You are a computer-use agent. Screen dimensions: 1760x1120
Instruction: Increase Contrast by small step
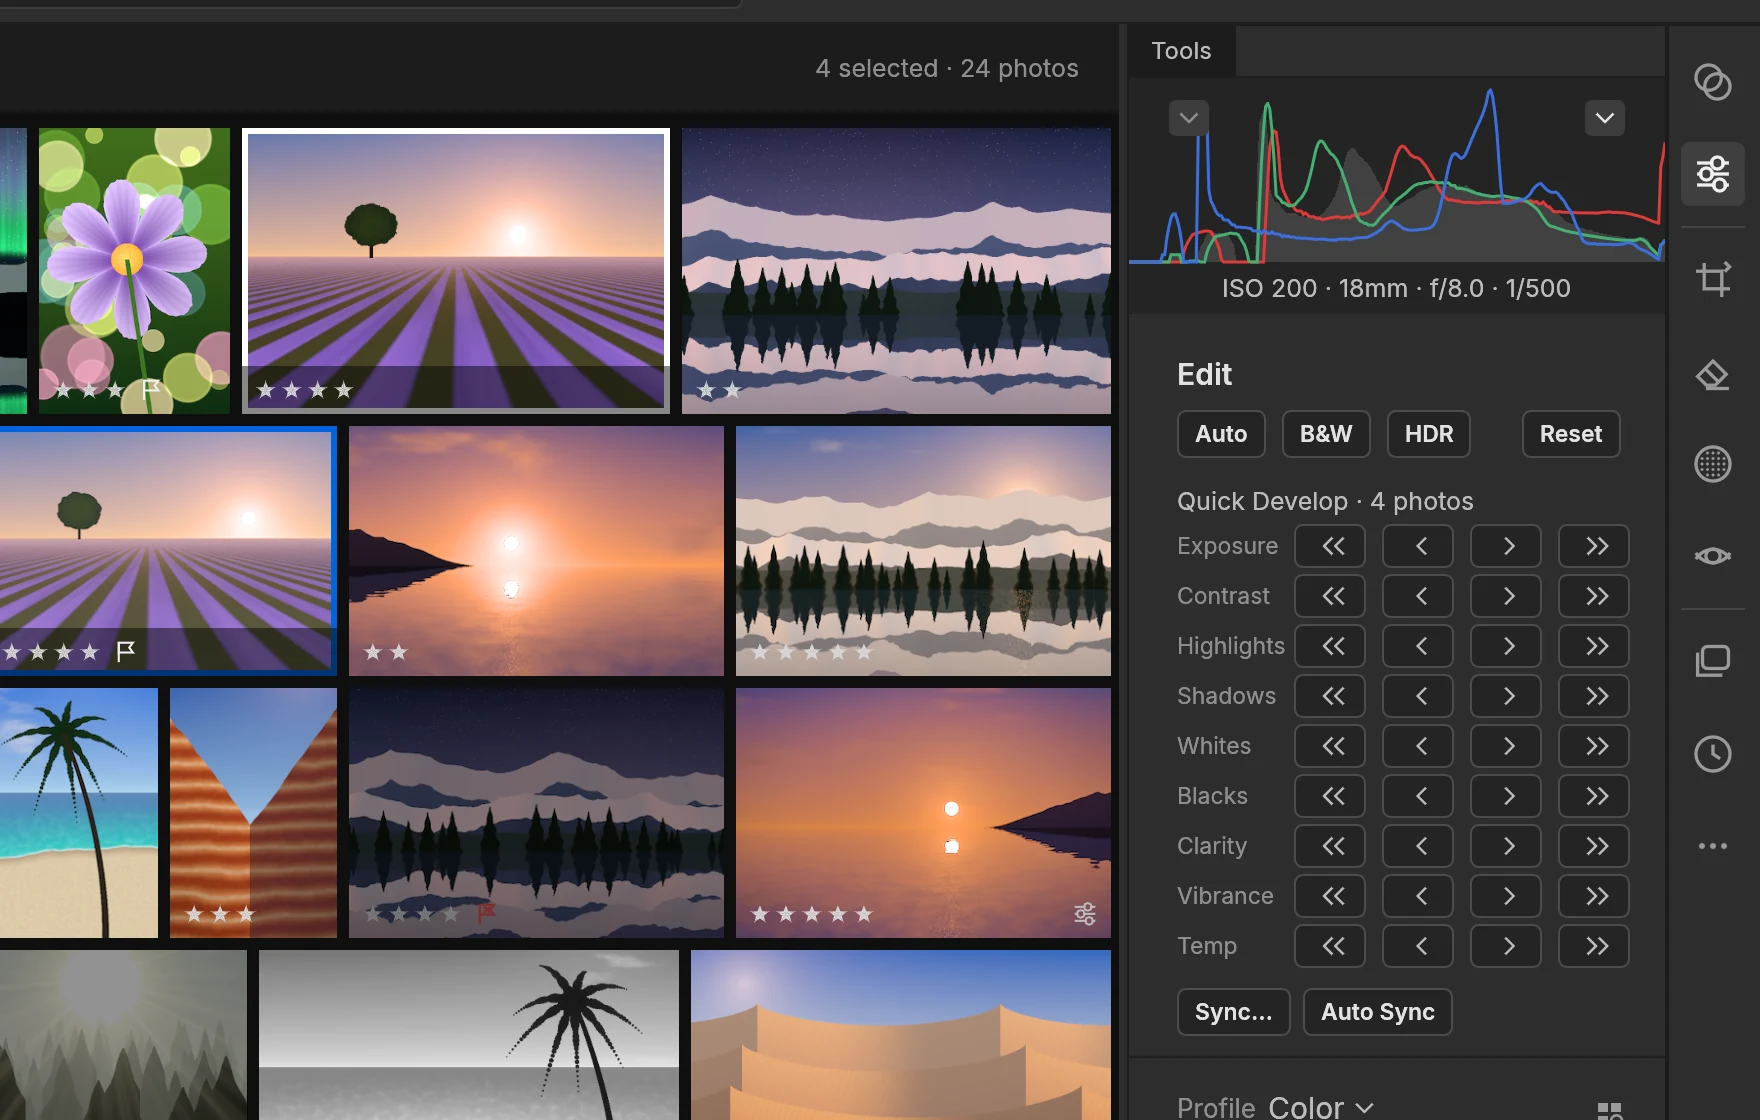(1506, 596)
